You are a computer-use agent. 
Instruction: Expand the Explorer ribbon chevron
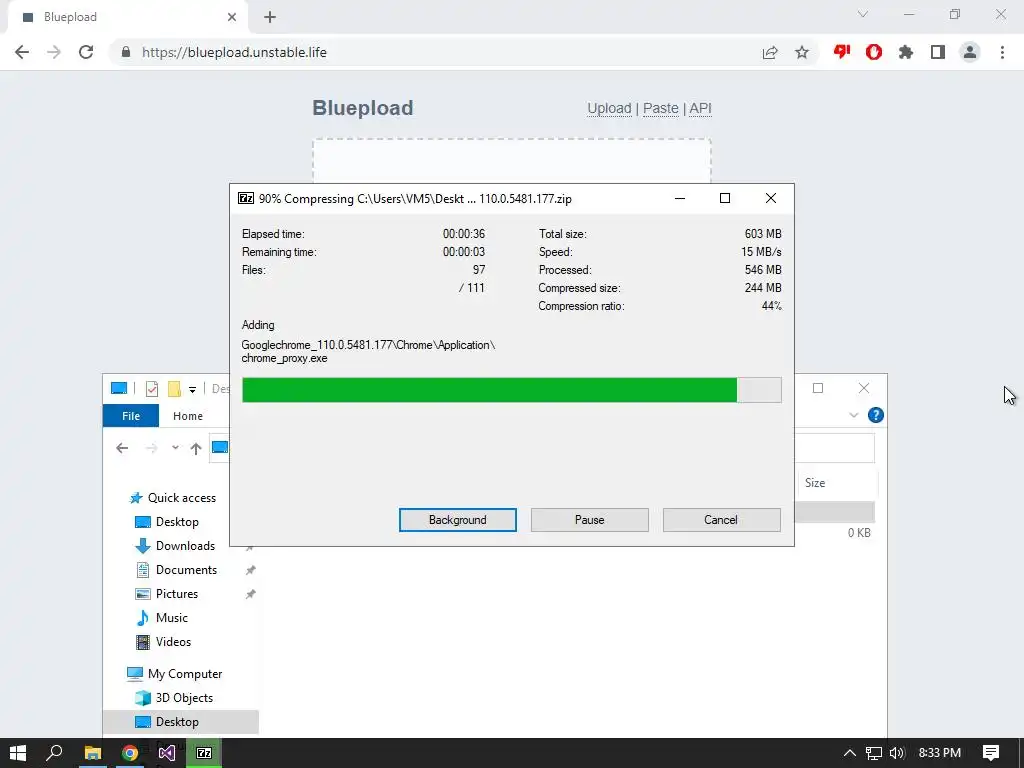(854, 415)
